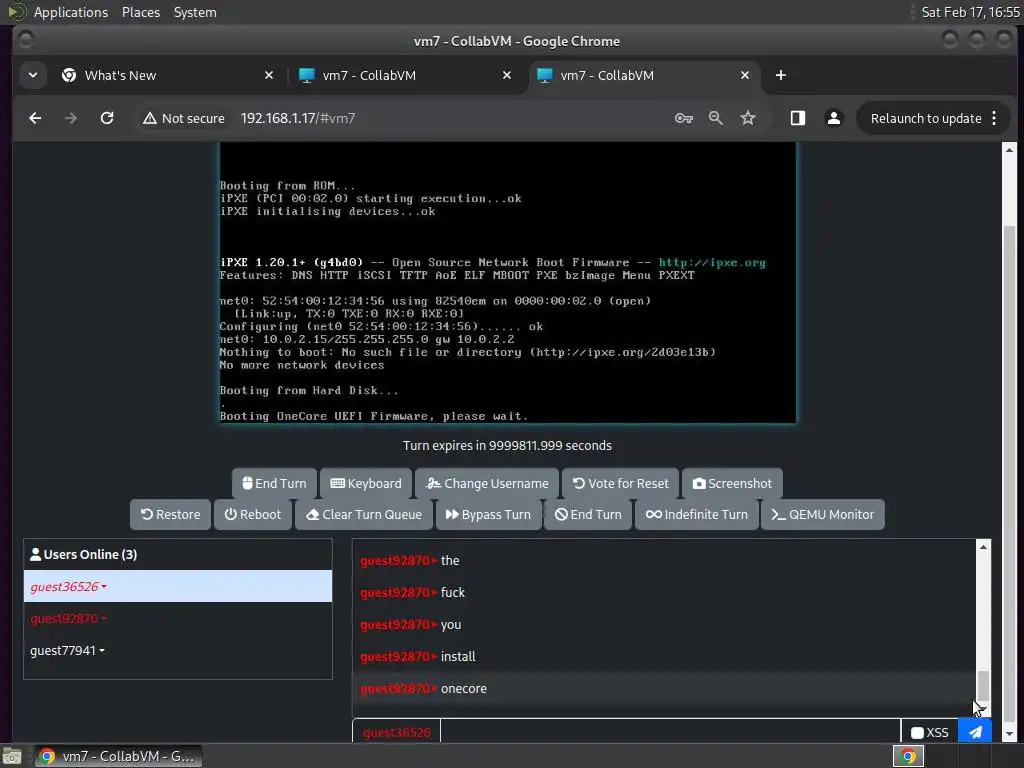The width and height of the screenshot is (1024, 768).
Task: Open the guest77941 user dropdown
Action: [67, 650]
